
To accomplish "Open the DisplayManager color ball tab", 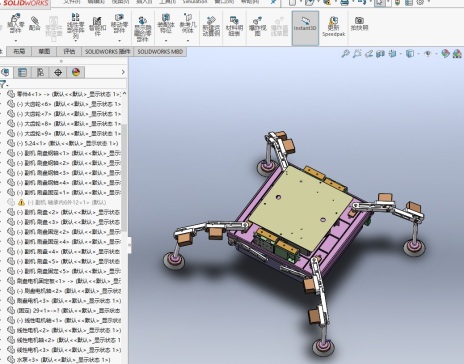I will (76, 72).
